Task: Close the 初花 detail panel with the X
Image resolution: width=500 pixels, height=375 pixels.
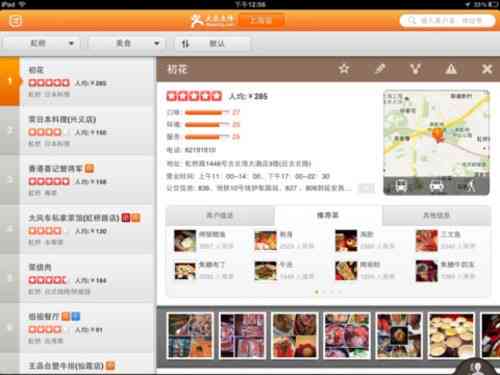Action: [487, 69]
